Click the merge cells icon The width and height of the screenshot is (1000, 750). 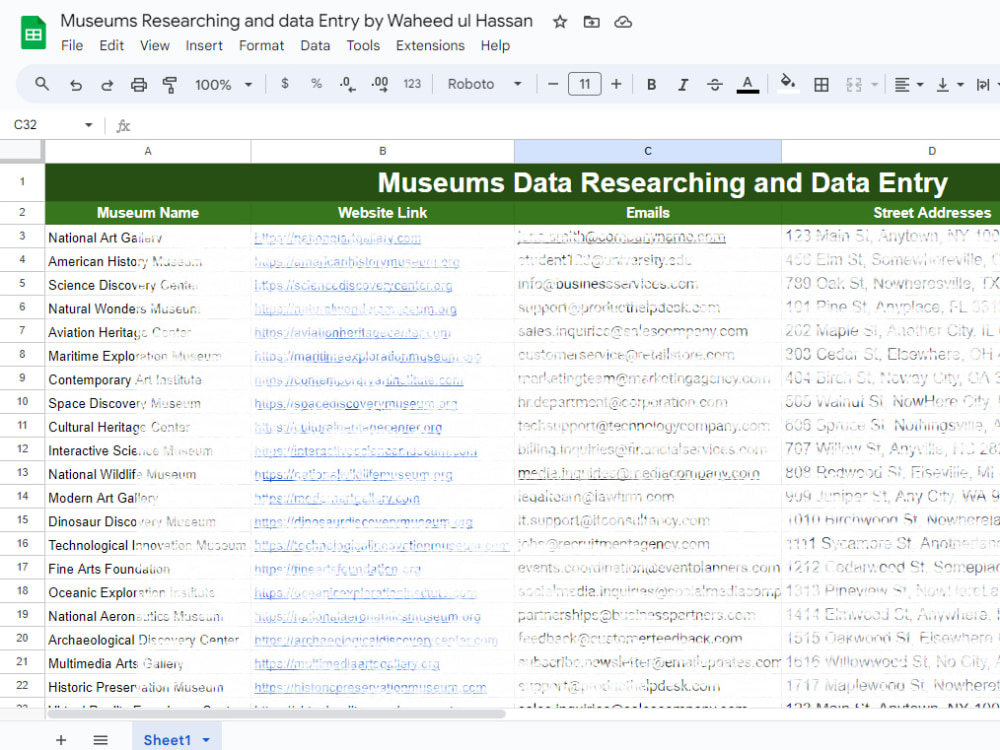[x=854, y=84]
